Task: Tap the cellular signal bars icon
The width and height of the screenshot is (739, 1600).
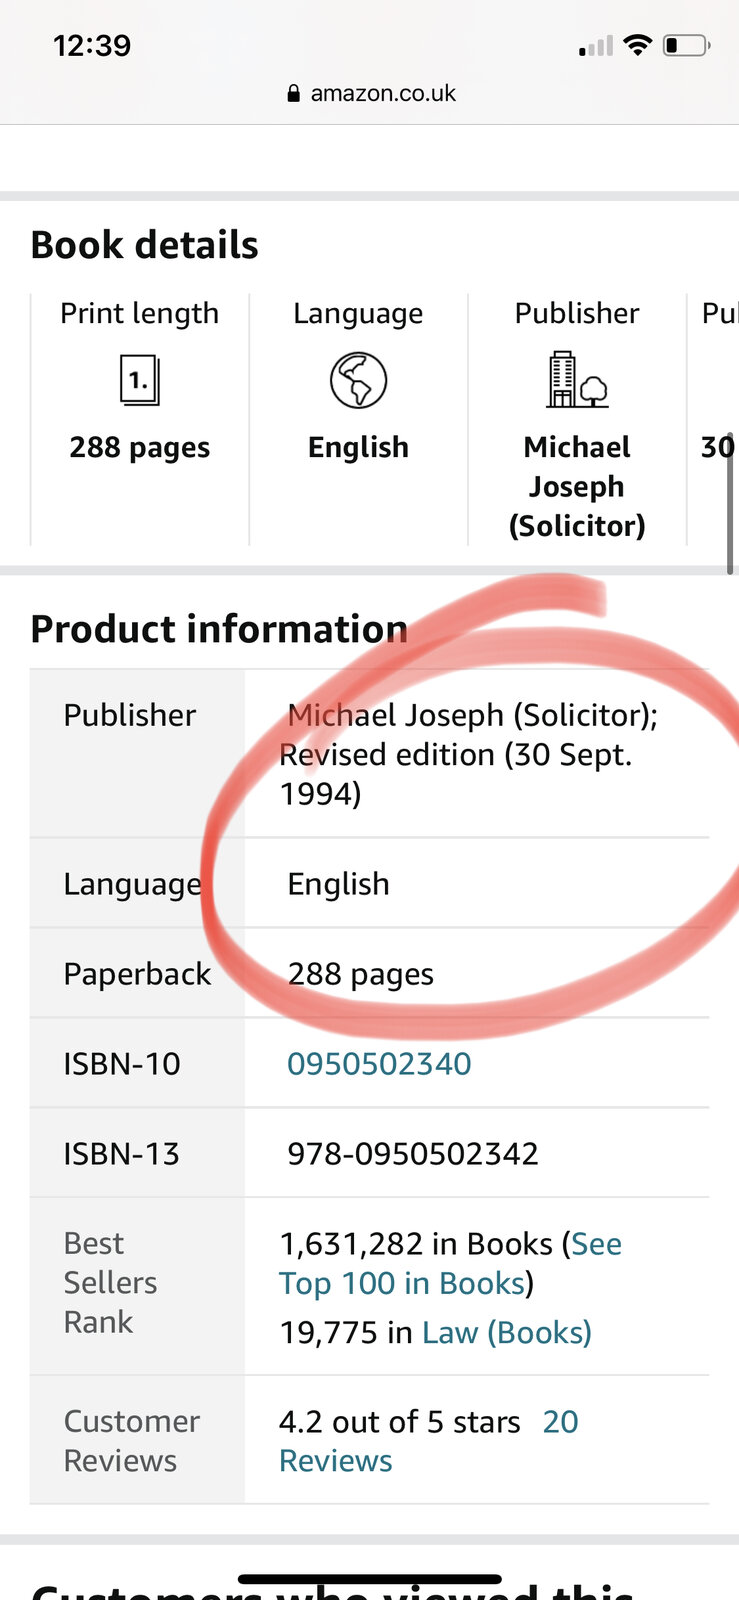Action: point(596,46)
